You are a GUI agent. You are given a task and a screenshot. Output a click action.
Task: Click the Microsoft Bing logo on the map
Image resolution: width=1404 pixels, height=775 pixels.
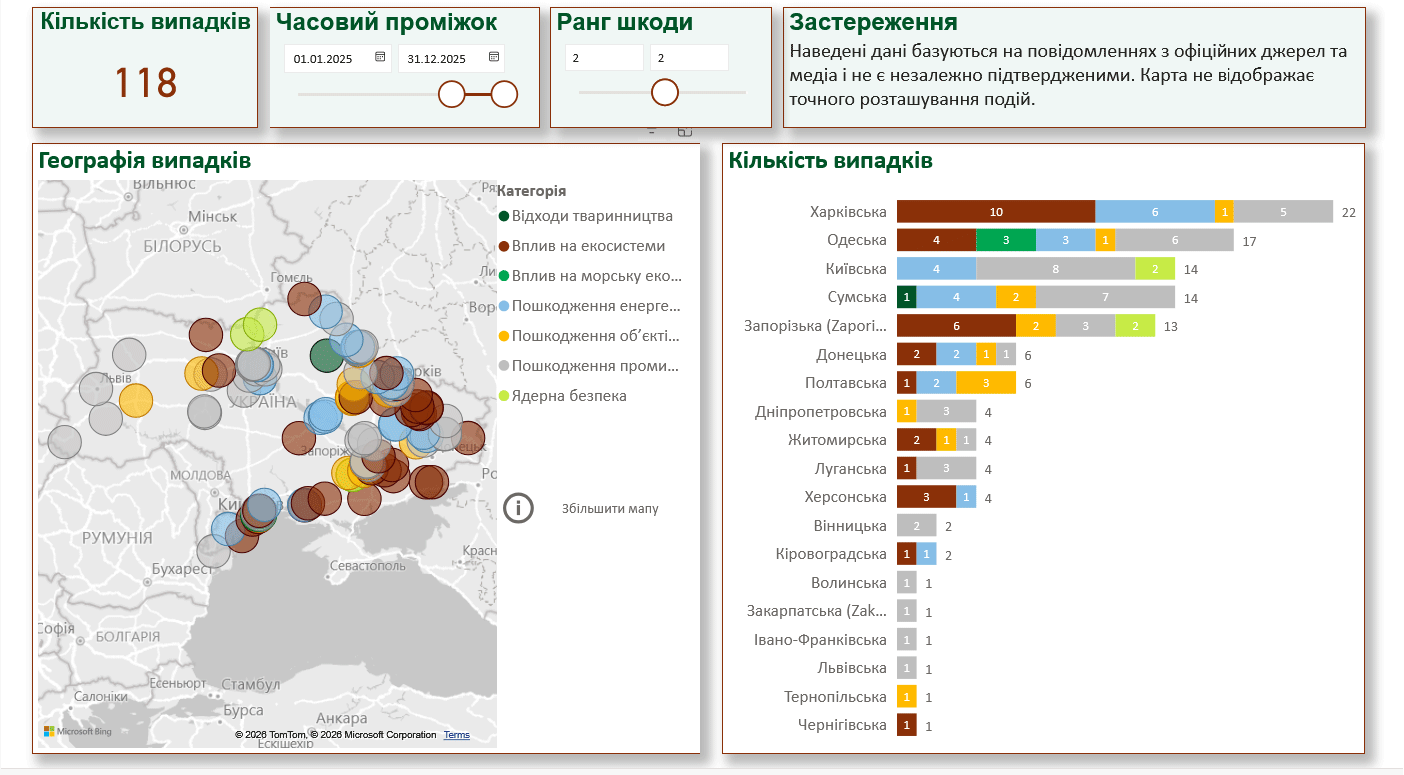(78, 731)
